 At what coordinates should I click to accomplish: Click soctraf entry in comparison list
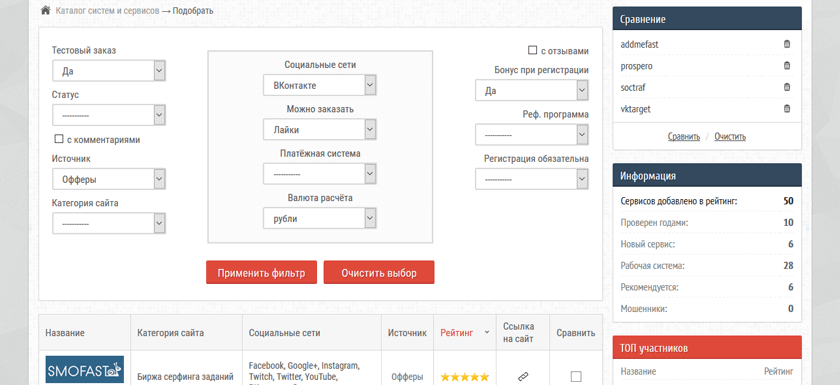[632, 87]
